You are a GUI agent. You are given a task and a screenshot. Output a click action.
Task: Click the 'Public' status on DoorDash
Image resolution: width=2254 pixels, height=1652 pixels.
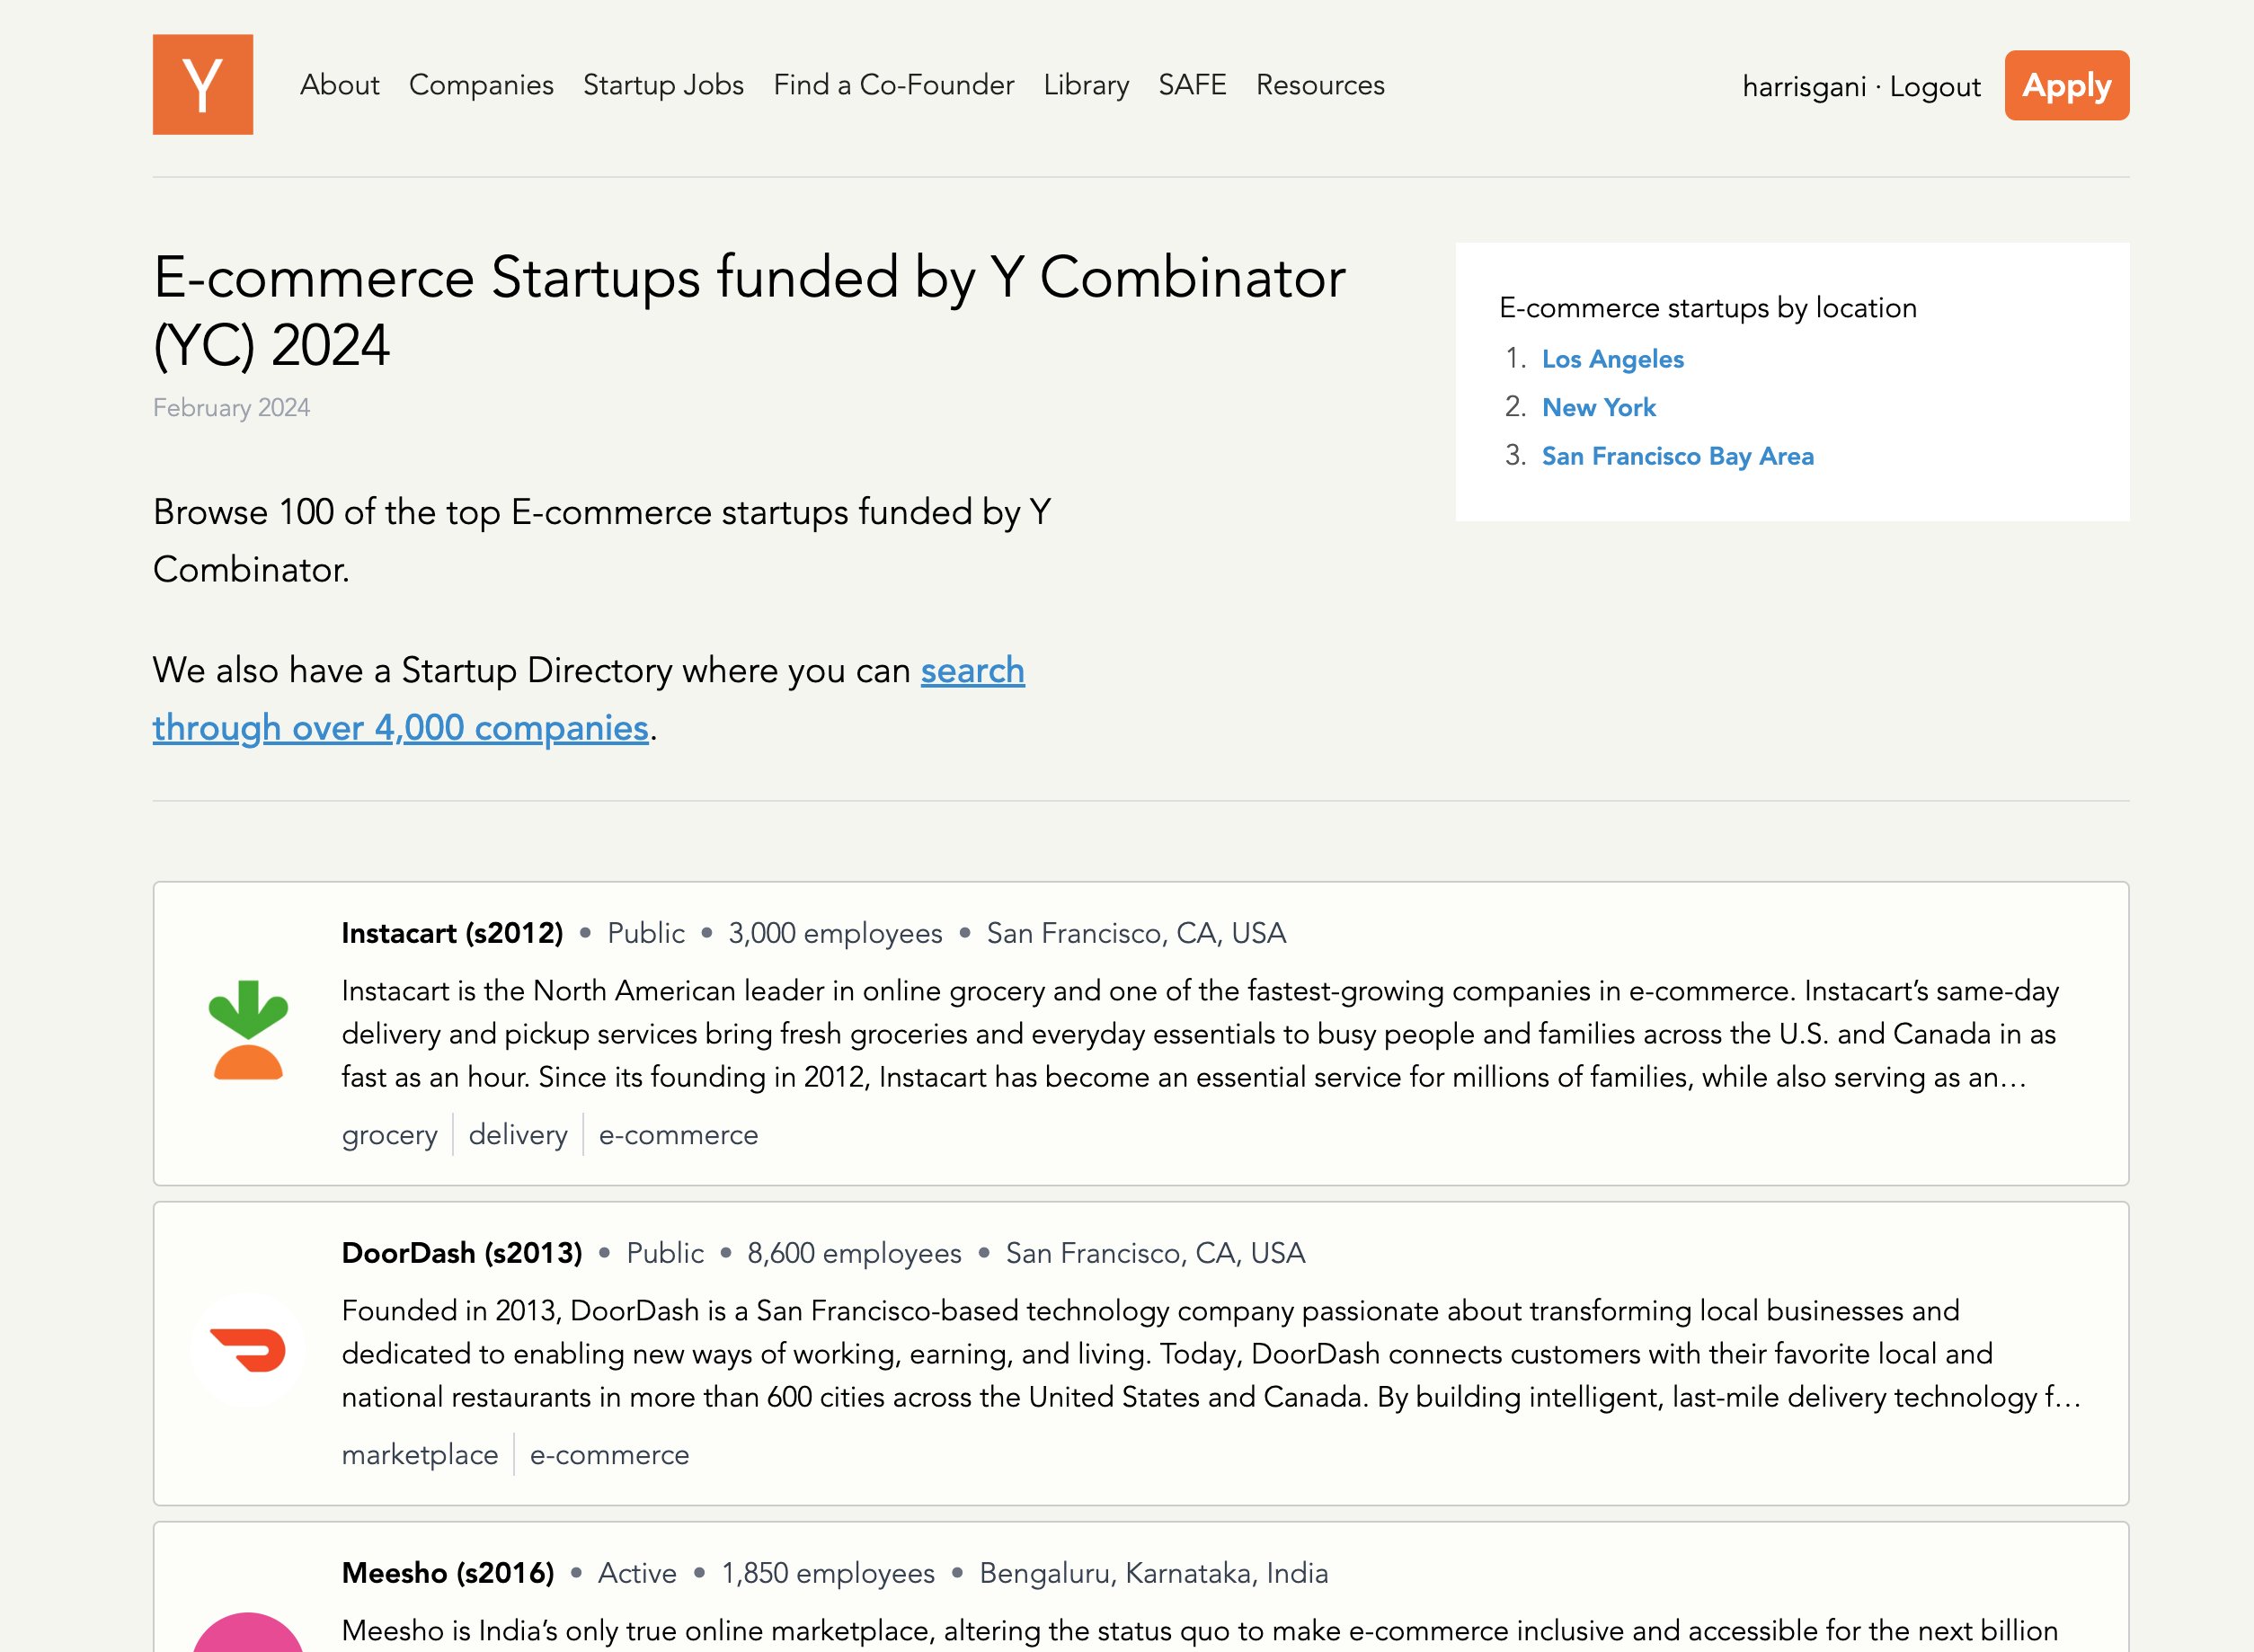[665, 1253]
